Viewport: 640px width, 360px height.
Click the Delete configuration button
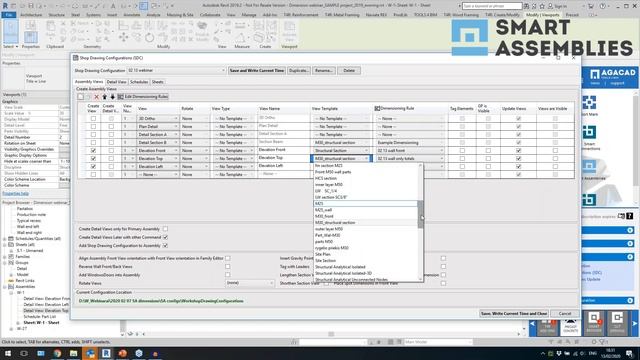tap(349, 71)
